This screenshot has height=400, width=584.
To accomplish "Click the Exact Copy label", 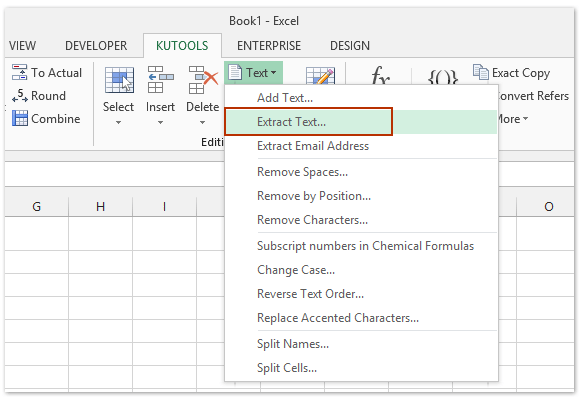I will point(521,73).
